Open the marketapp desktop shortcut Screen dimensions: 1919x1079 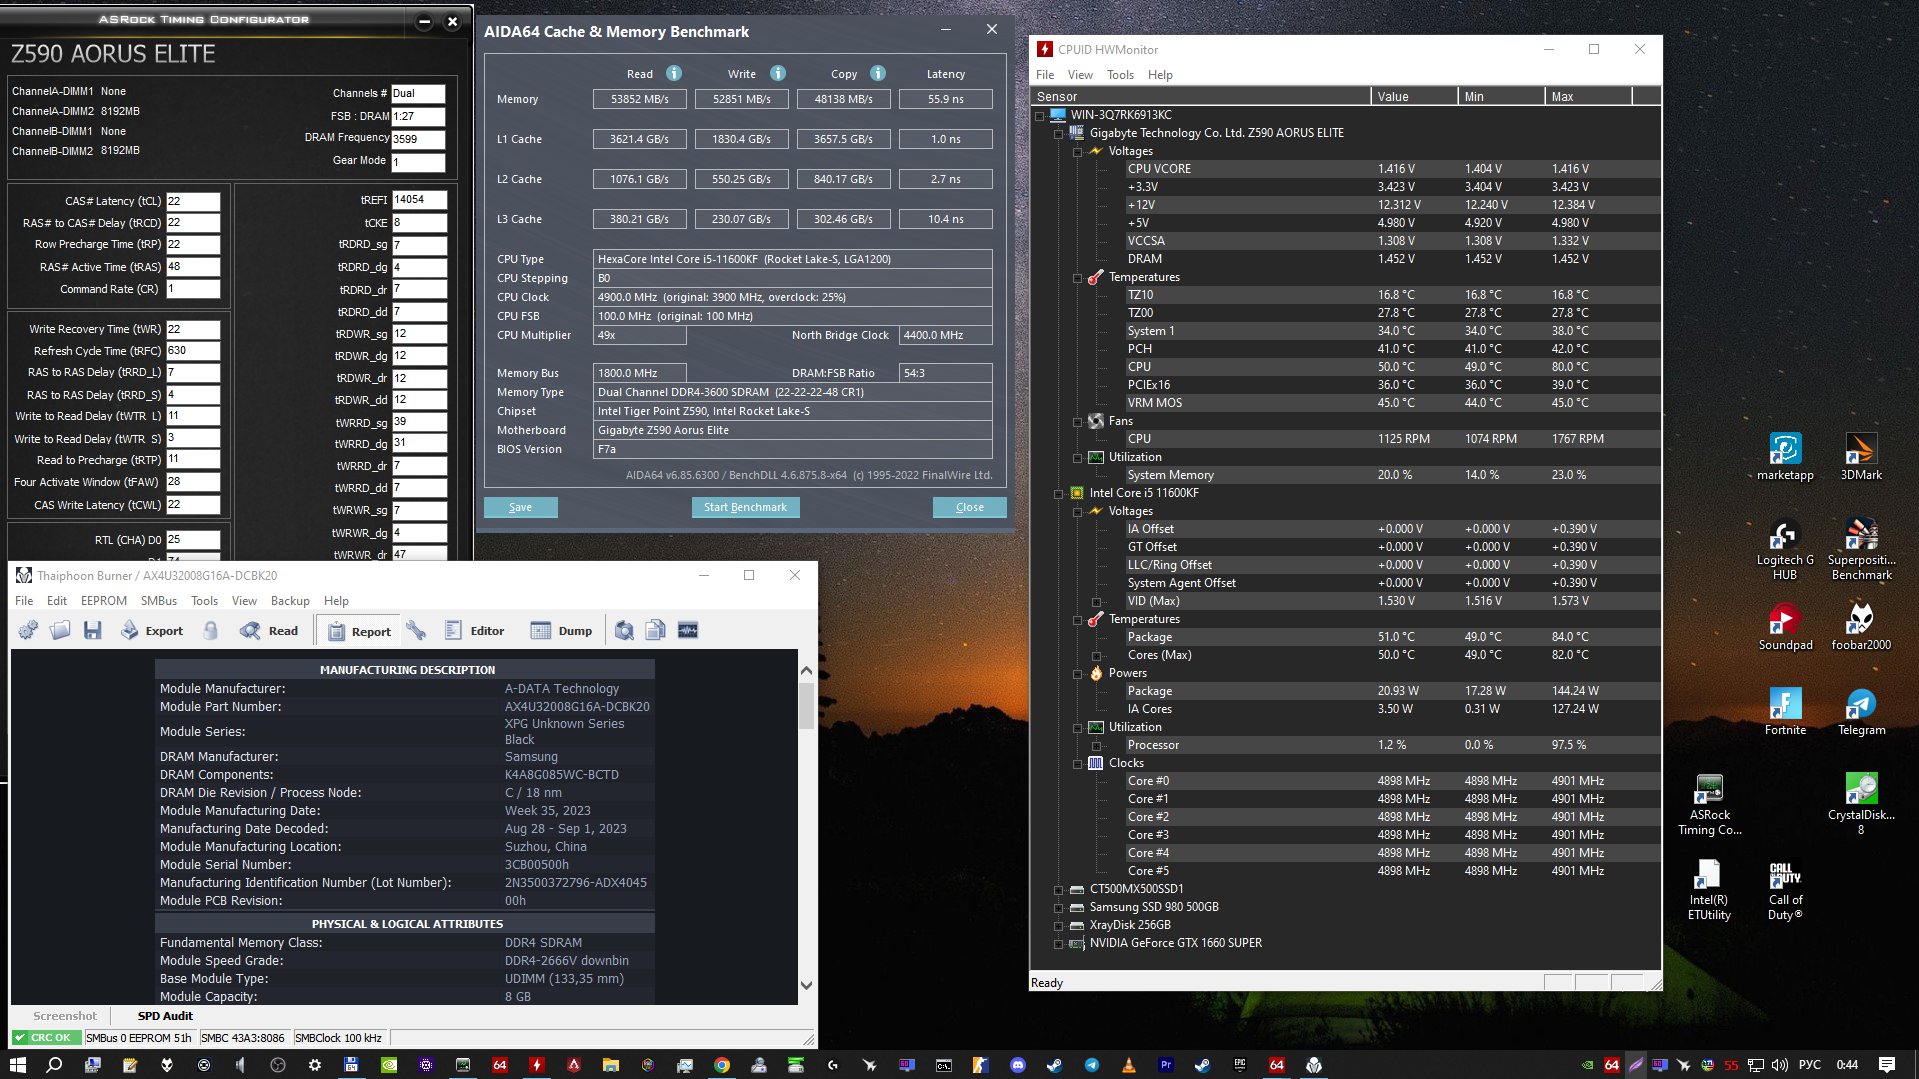click(1785, 457)
